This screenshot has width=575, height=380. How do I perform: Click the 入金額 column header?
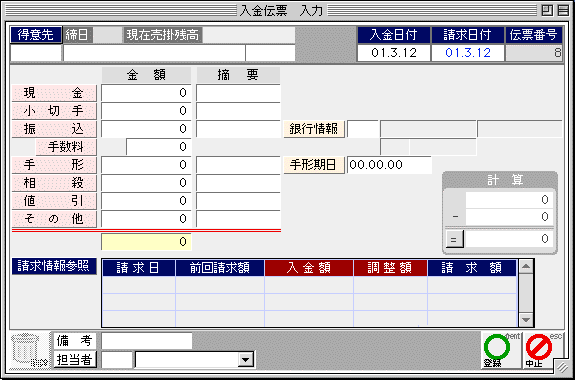click(309, 268)
